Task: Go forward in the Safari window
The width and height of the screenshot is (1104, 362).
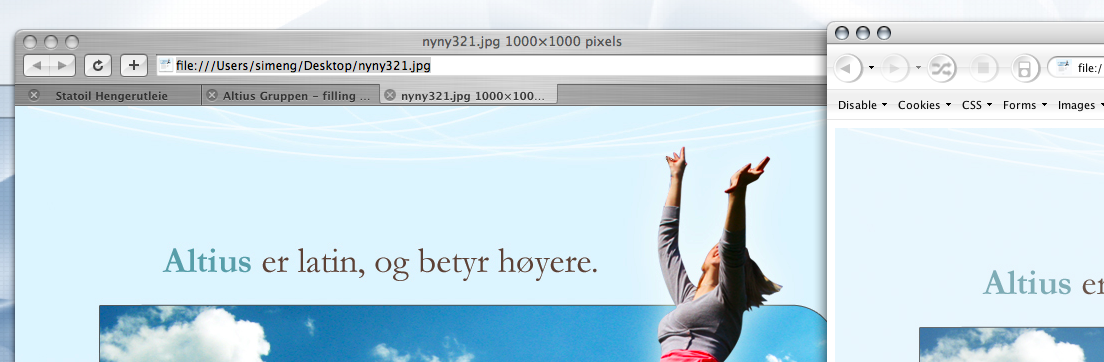Action: 63,65
